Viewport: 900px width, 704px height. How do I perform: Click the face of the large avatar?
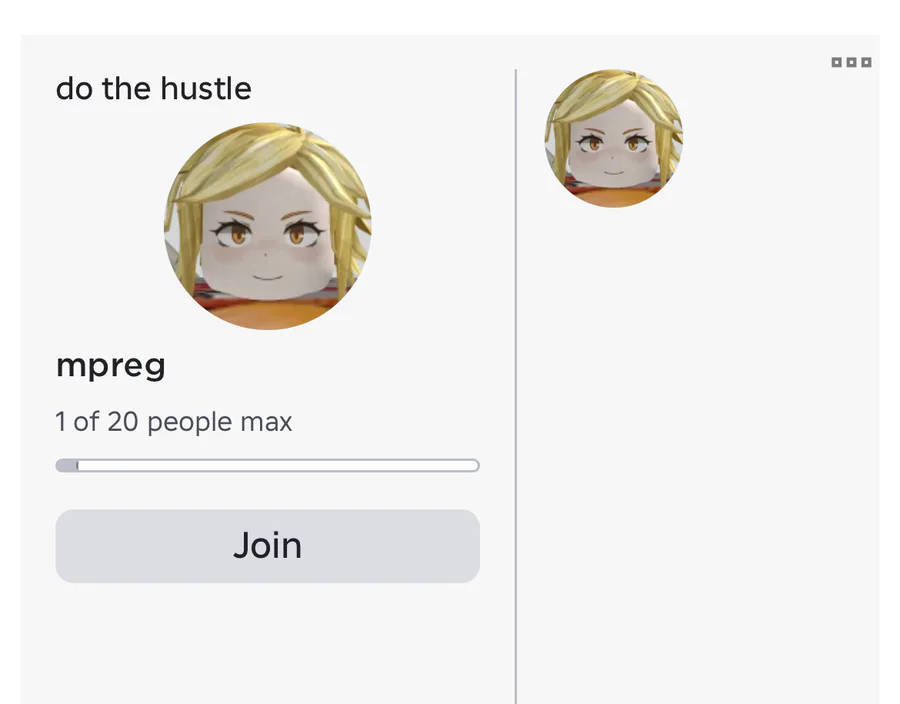tap(267, 241)
